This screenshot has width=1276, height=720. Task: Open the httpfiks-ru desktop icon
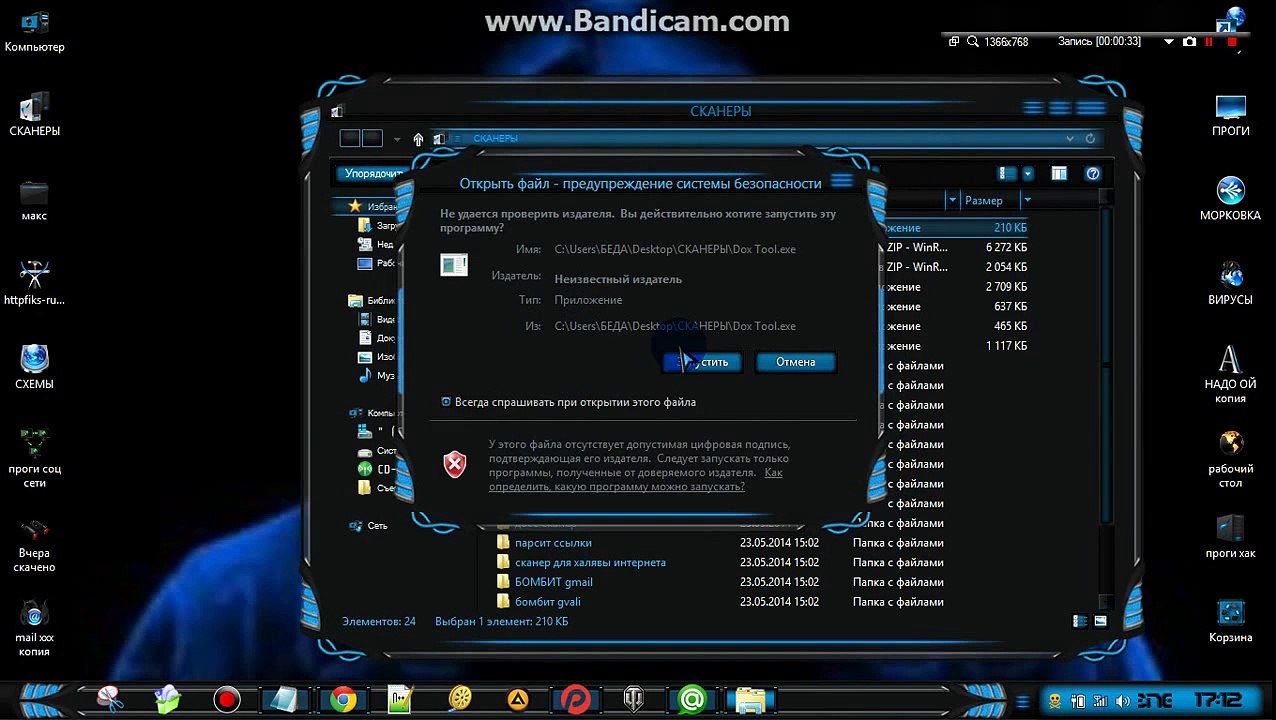click(x=34, y=283)
